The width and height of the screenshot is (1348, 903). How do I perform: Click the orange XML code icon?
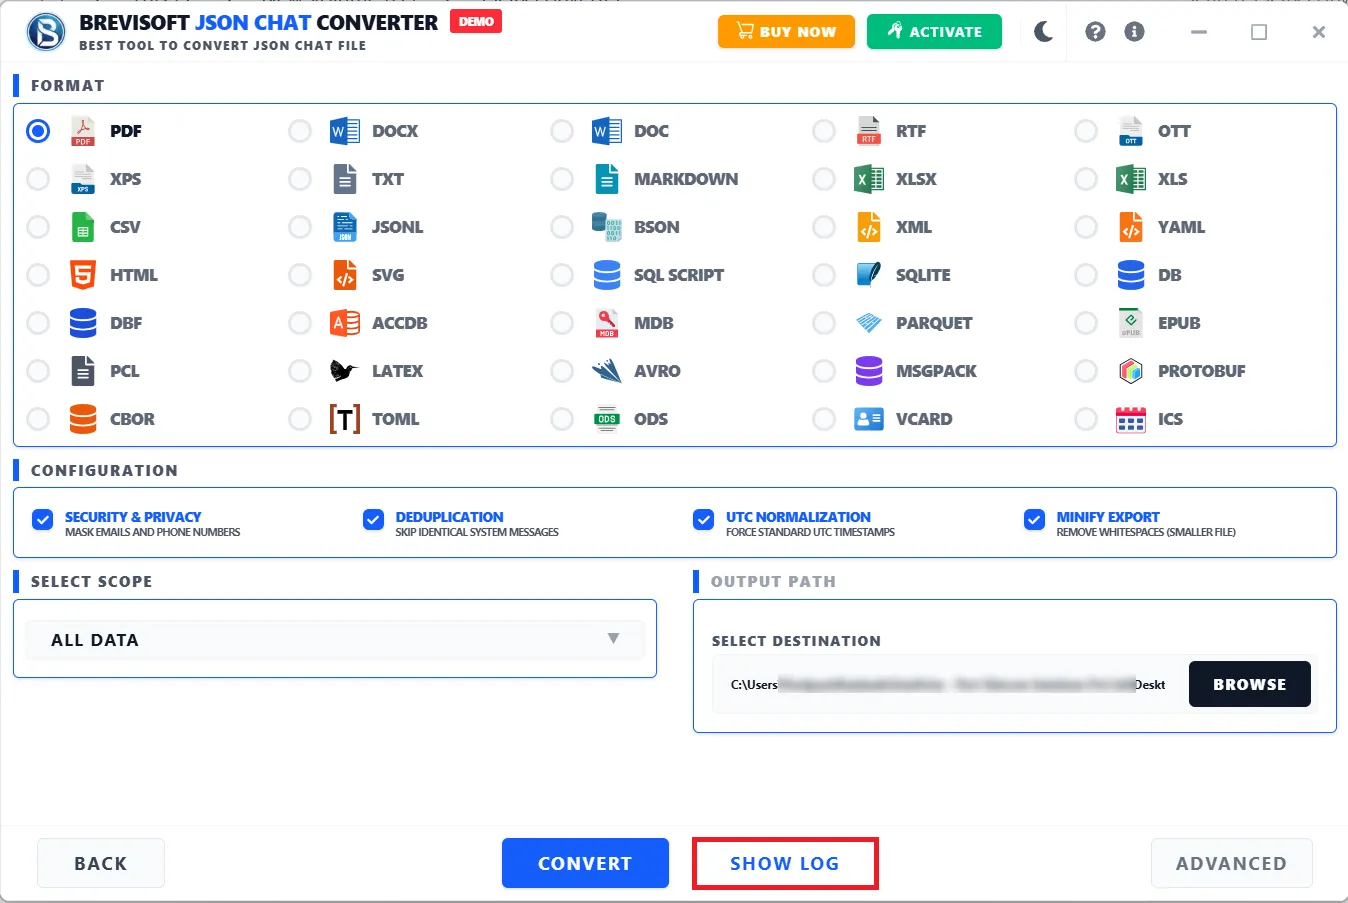(x=869, y=227)
